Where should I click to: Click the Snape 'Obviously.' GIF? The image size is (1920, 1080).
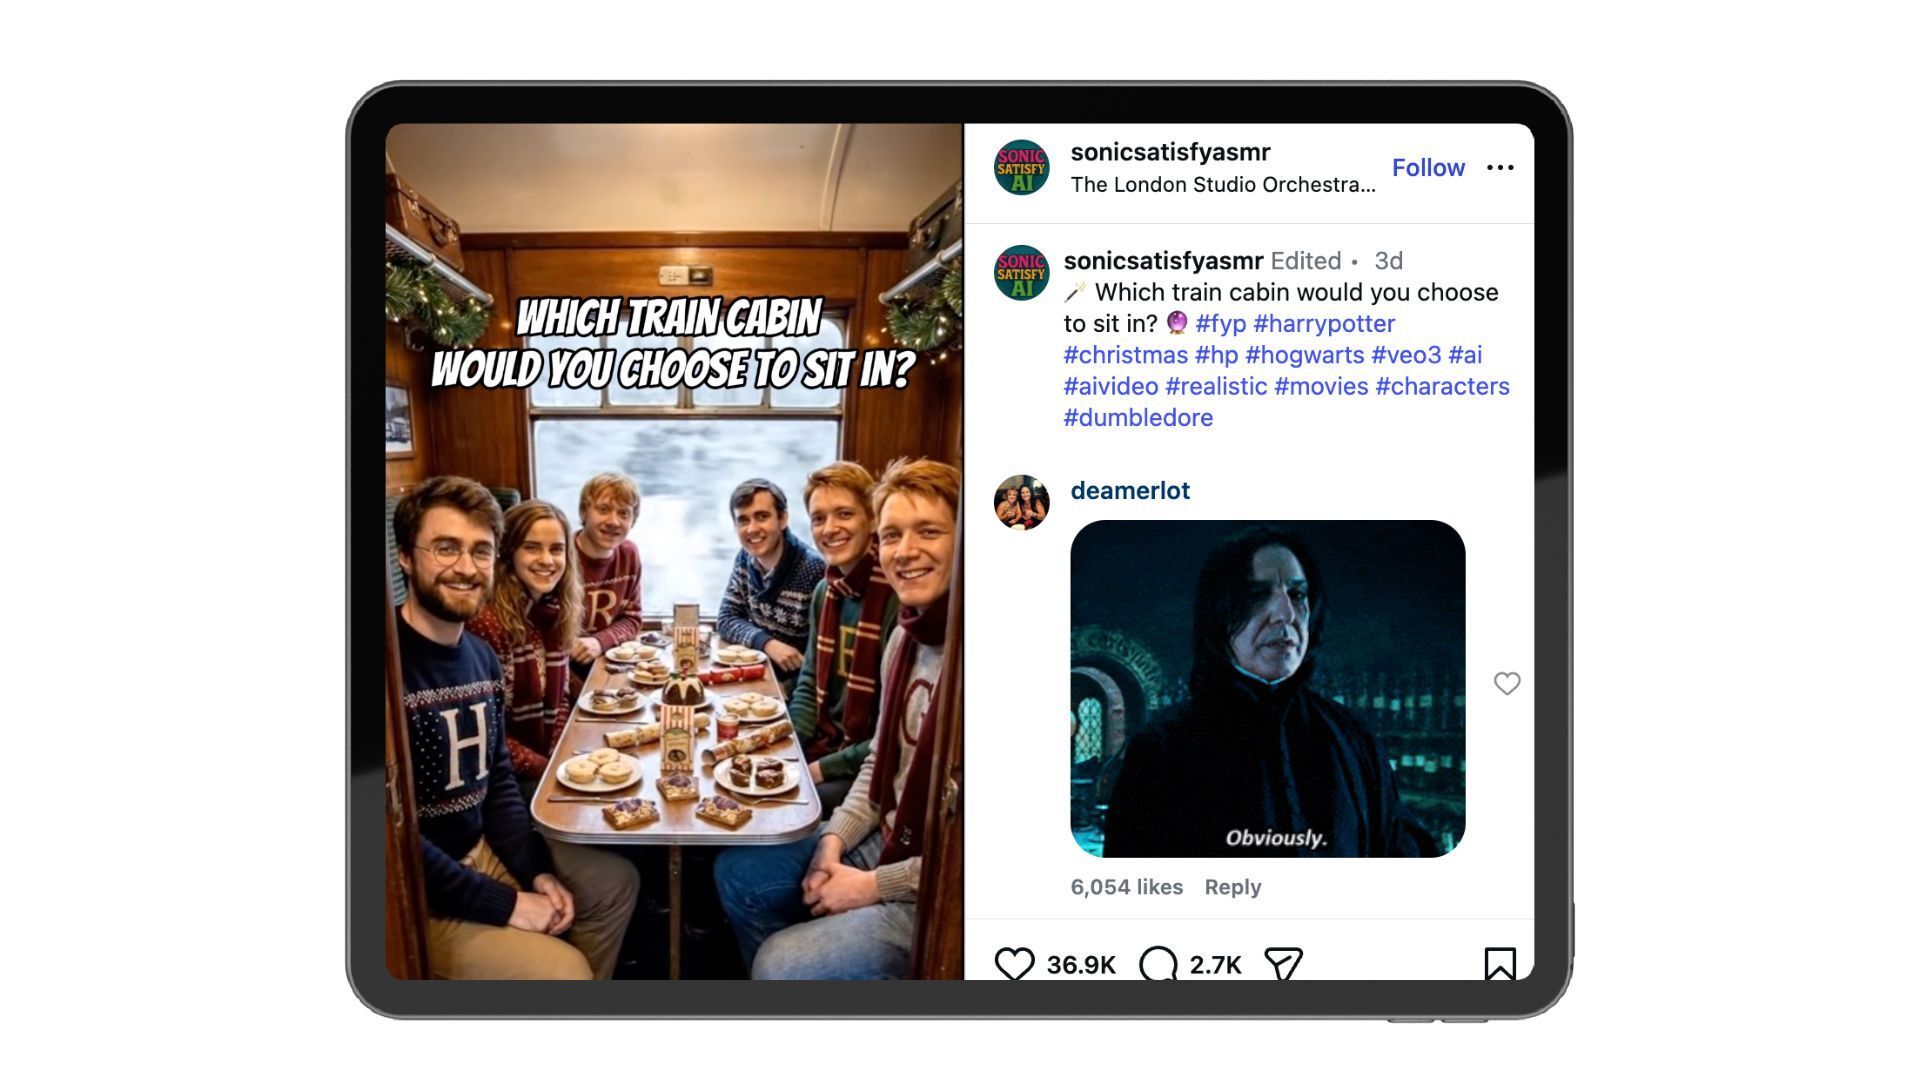pos(1267,688)
